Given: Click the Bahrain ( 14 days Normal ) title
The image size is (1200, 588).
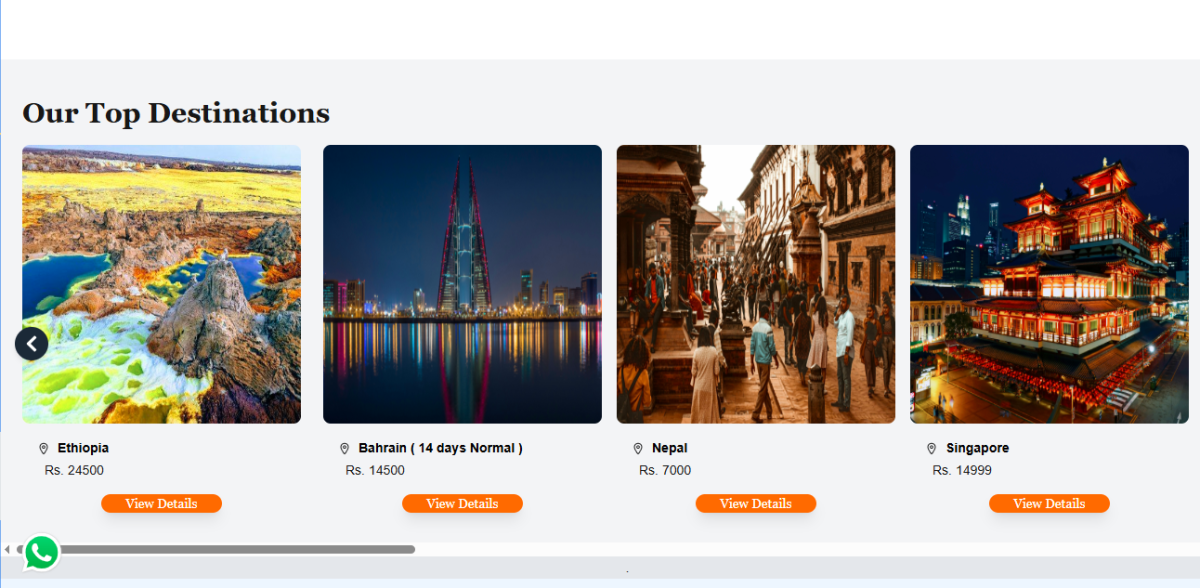Looking at the screenshot, I should [441, 448].
